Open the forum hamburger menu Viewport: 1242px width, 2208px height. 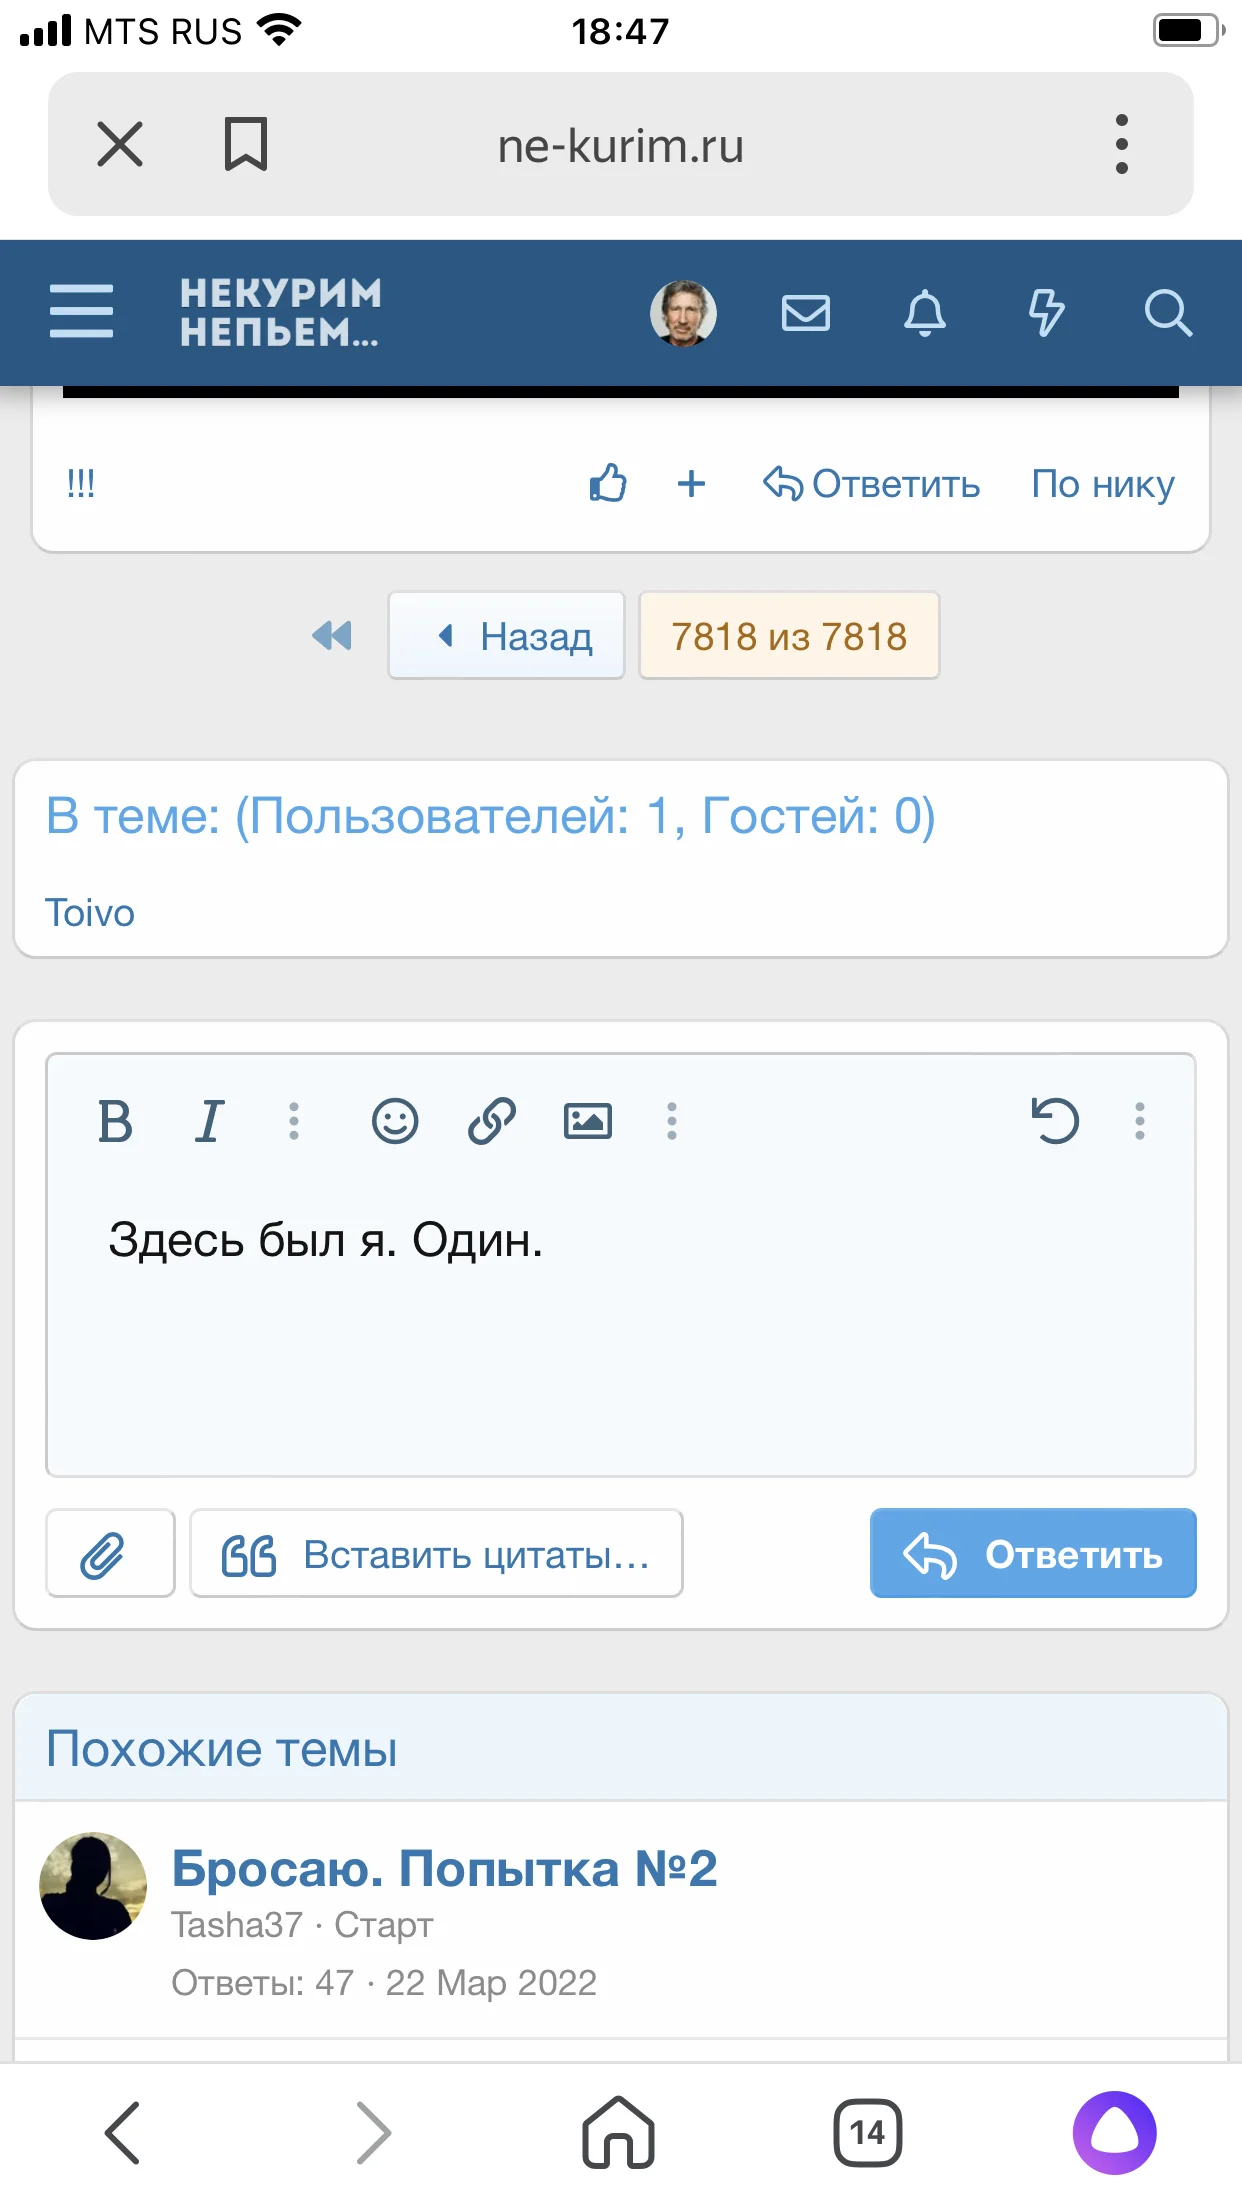82,311
